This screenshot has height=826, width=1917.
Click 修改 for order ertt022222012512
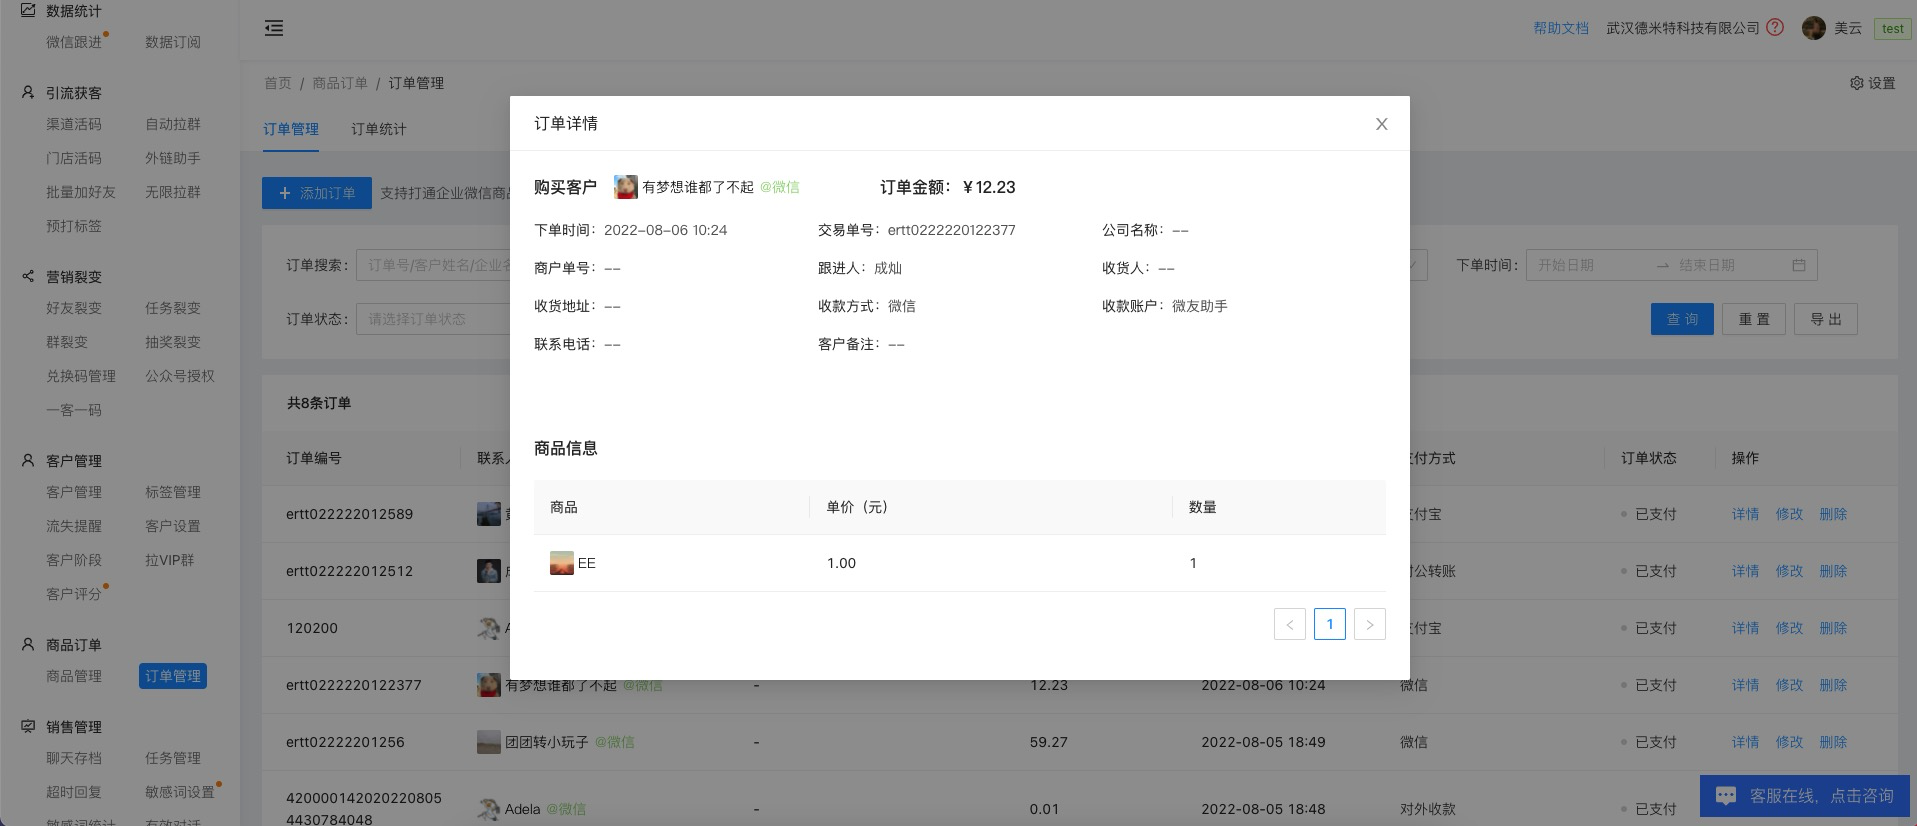(x=1789, y=571)
